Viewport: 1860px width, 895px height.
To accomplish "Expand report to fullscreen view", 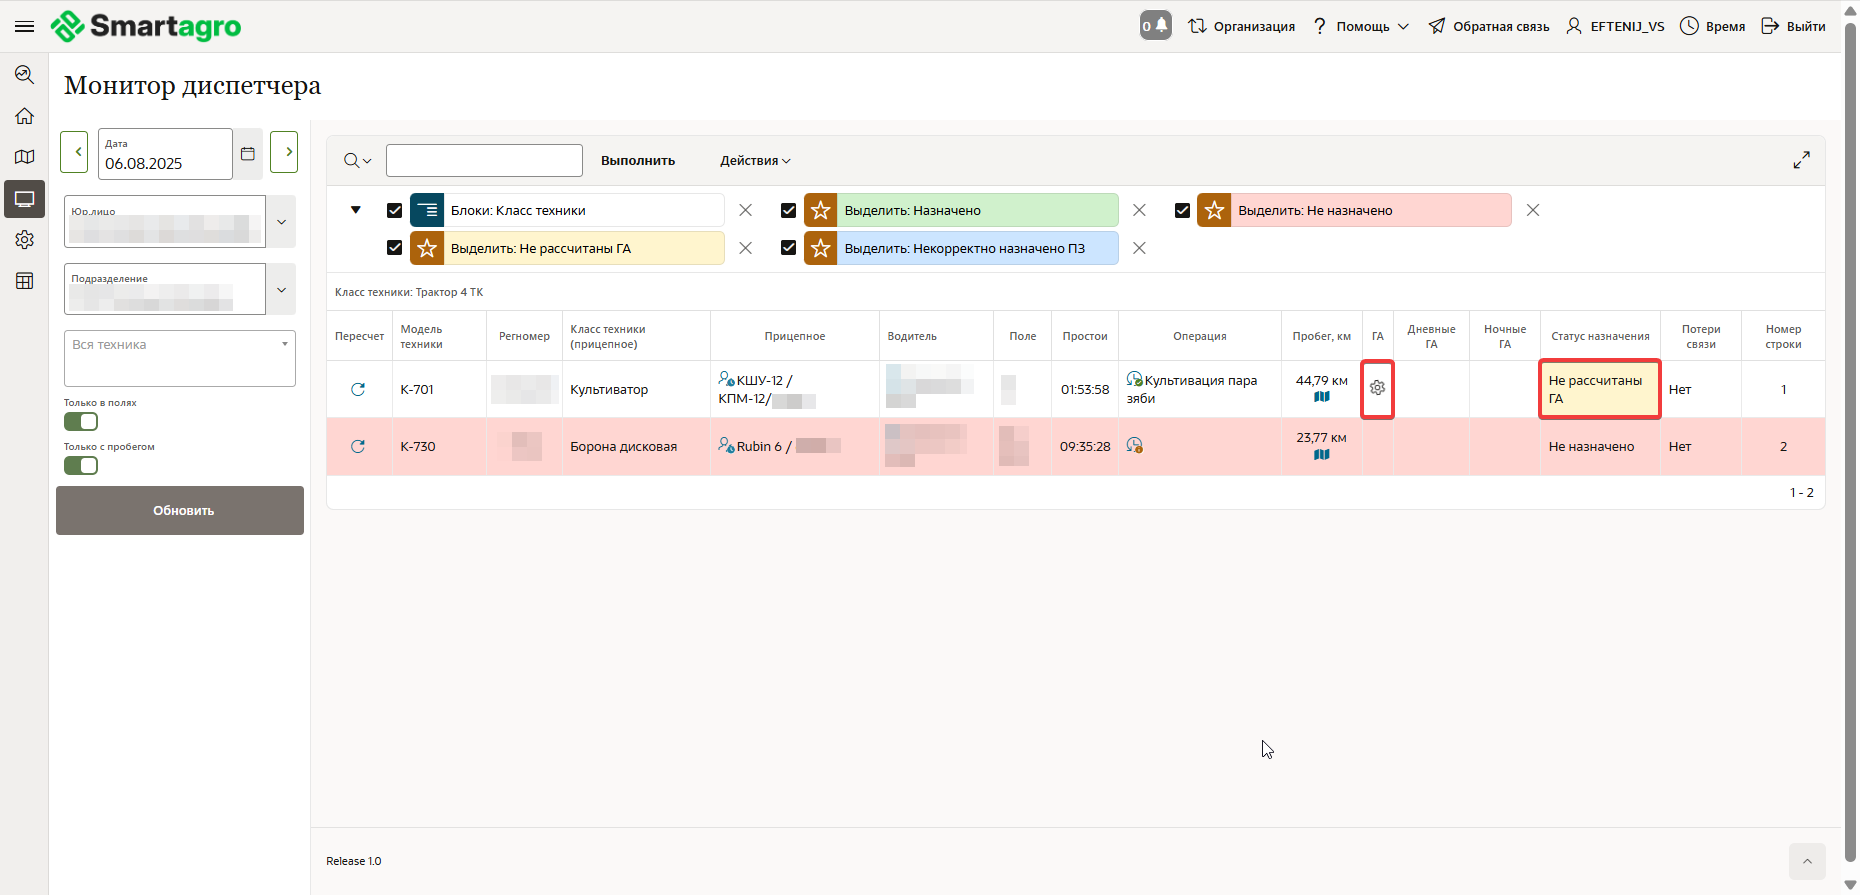I will coord(1801,160).
